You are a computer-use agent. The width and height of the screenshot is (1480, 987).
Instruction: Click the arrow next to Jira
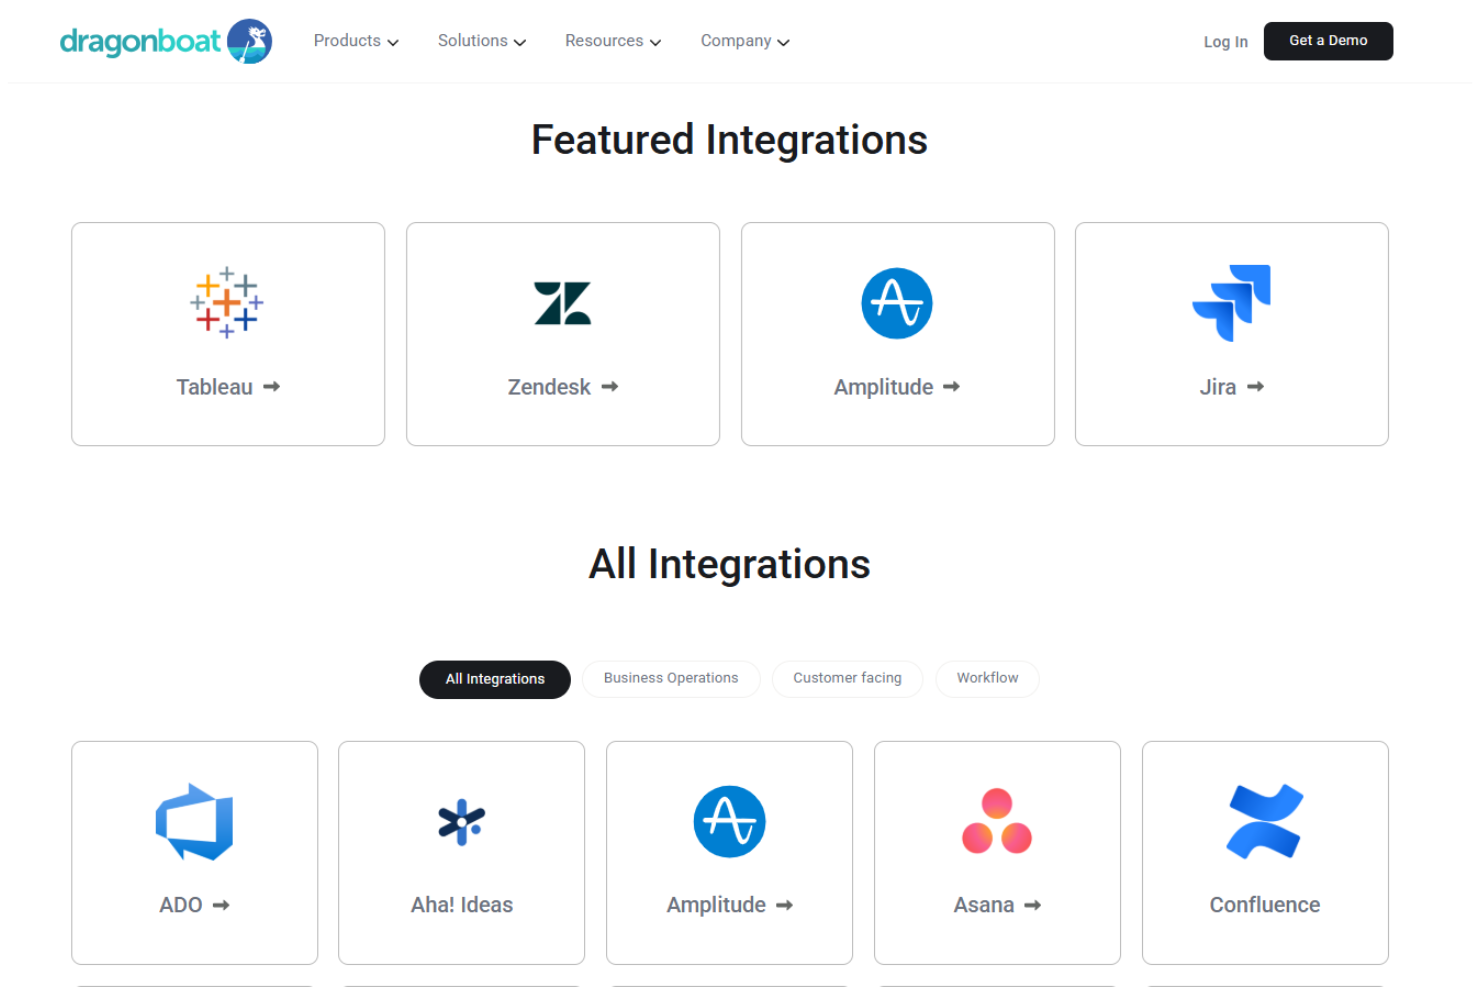(1255, 387)
